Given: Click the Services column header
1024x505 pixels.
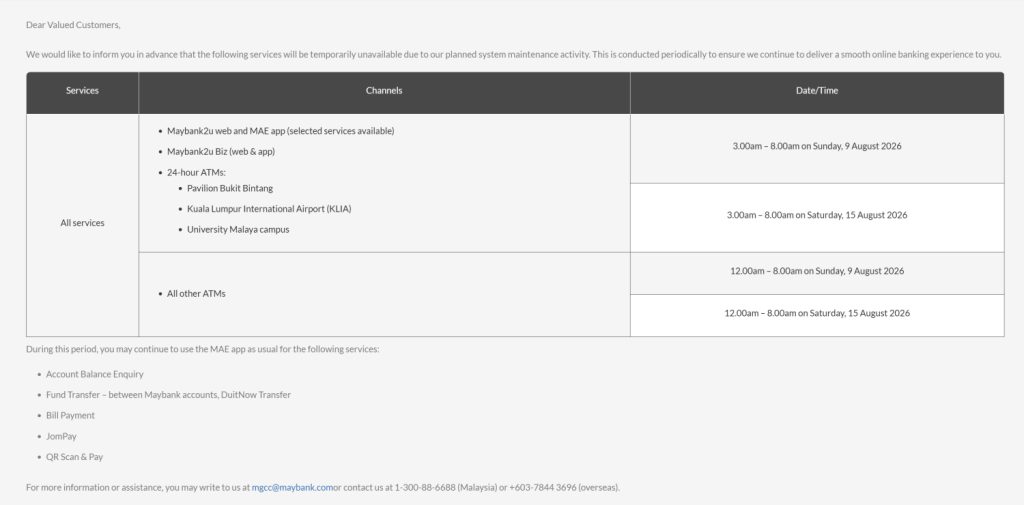Looking at the screenshot, I should (x=82, y=91).
